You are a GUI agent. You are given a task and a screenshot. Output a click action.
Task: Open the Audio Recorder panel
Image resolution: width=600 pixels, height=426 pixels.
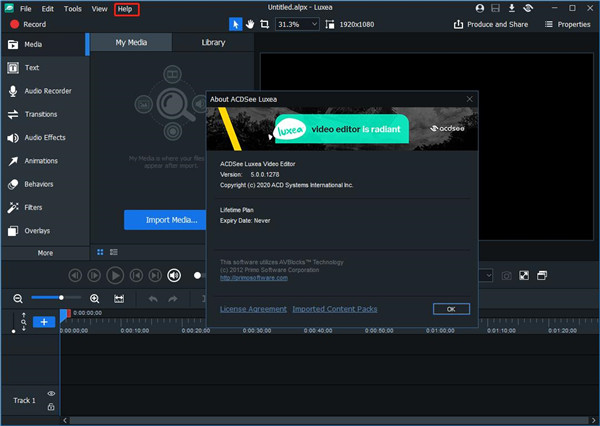(44, 91)
